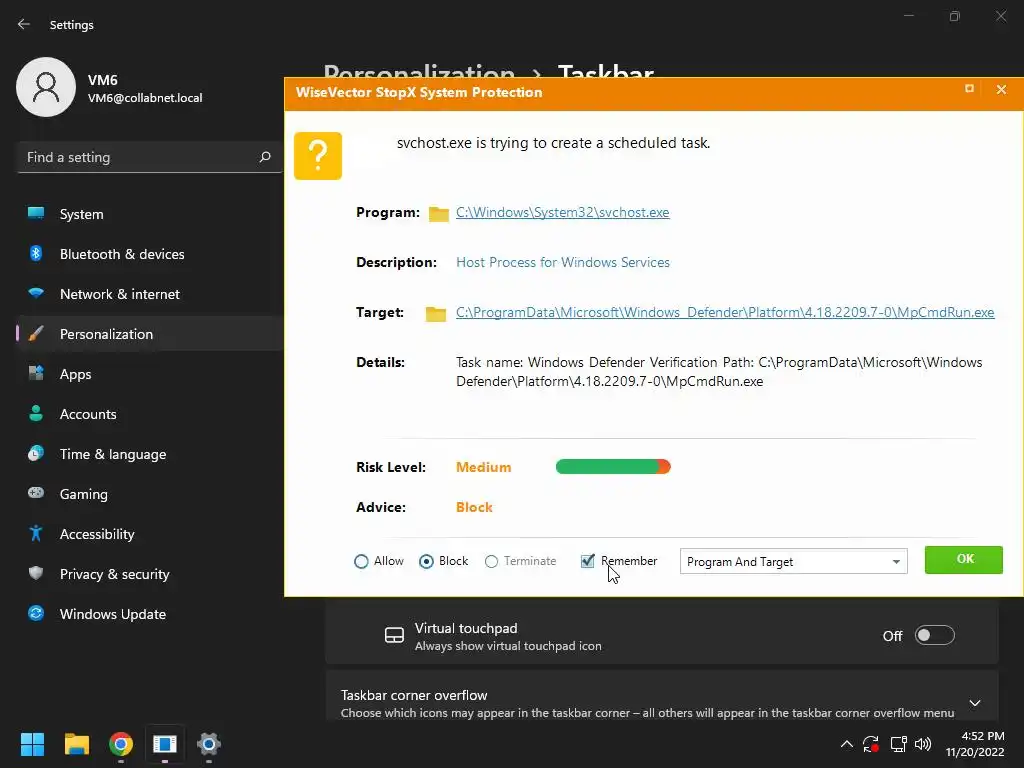Open Accessibility settings category
The width and height of the screenshot is (1024, 768).
(150, 534)
